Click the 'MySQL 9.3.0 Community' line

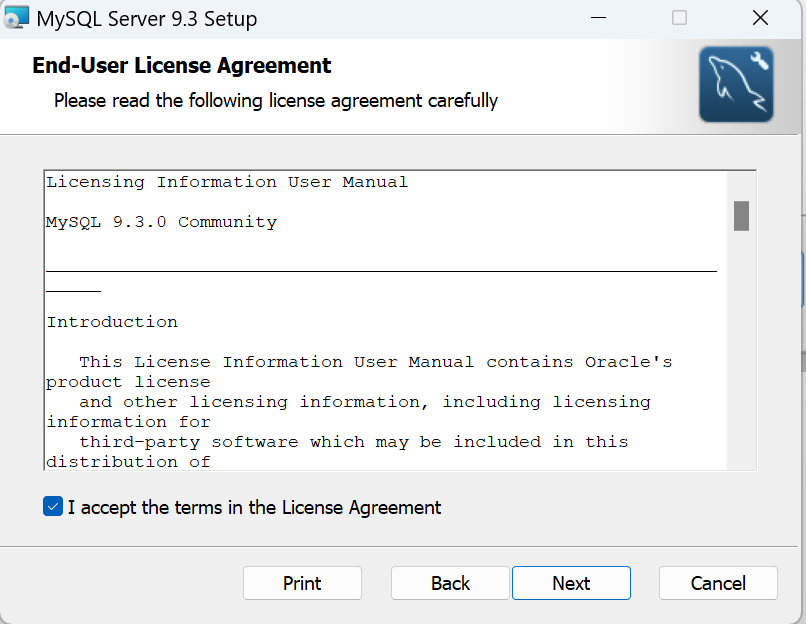[x=161, y=222]
